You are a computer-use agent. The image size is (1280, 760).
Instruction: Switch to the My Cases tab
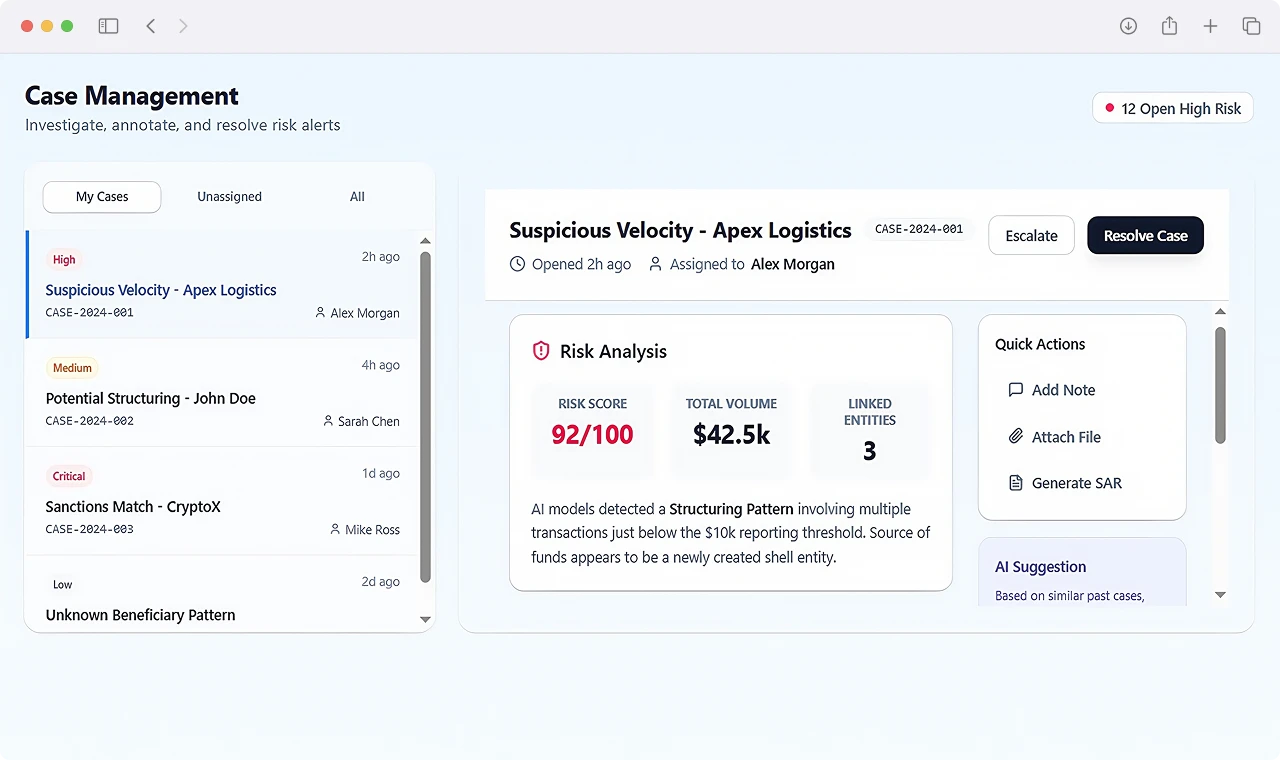pyautogui.click(x=102, y=197)
